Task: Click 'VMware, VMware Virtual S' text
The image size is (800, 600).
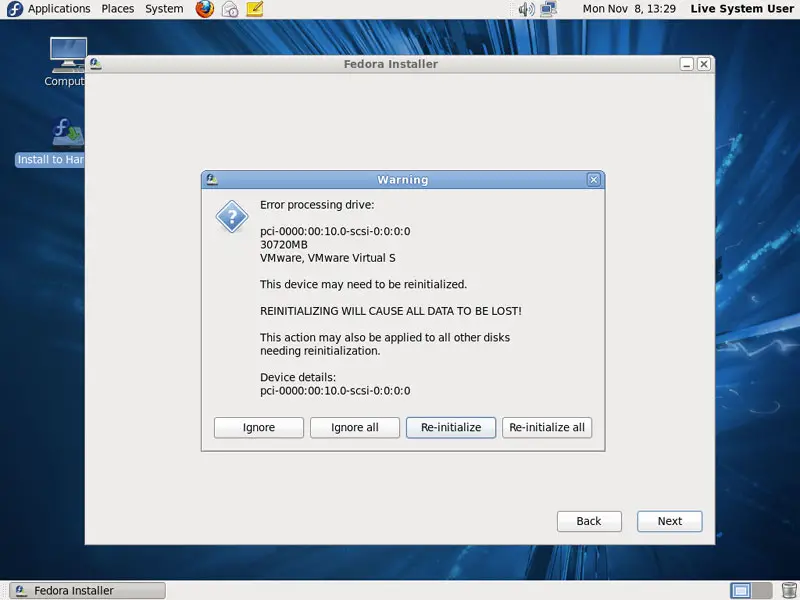Action: [328, 258]
